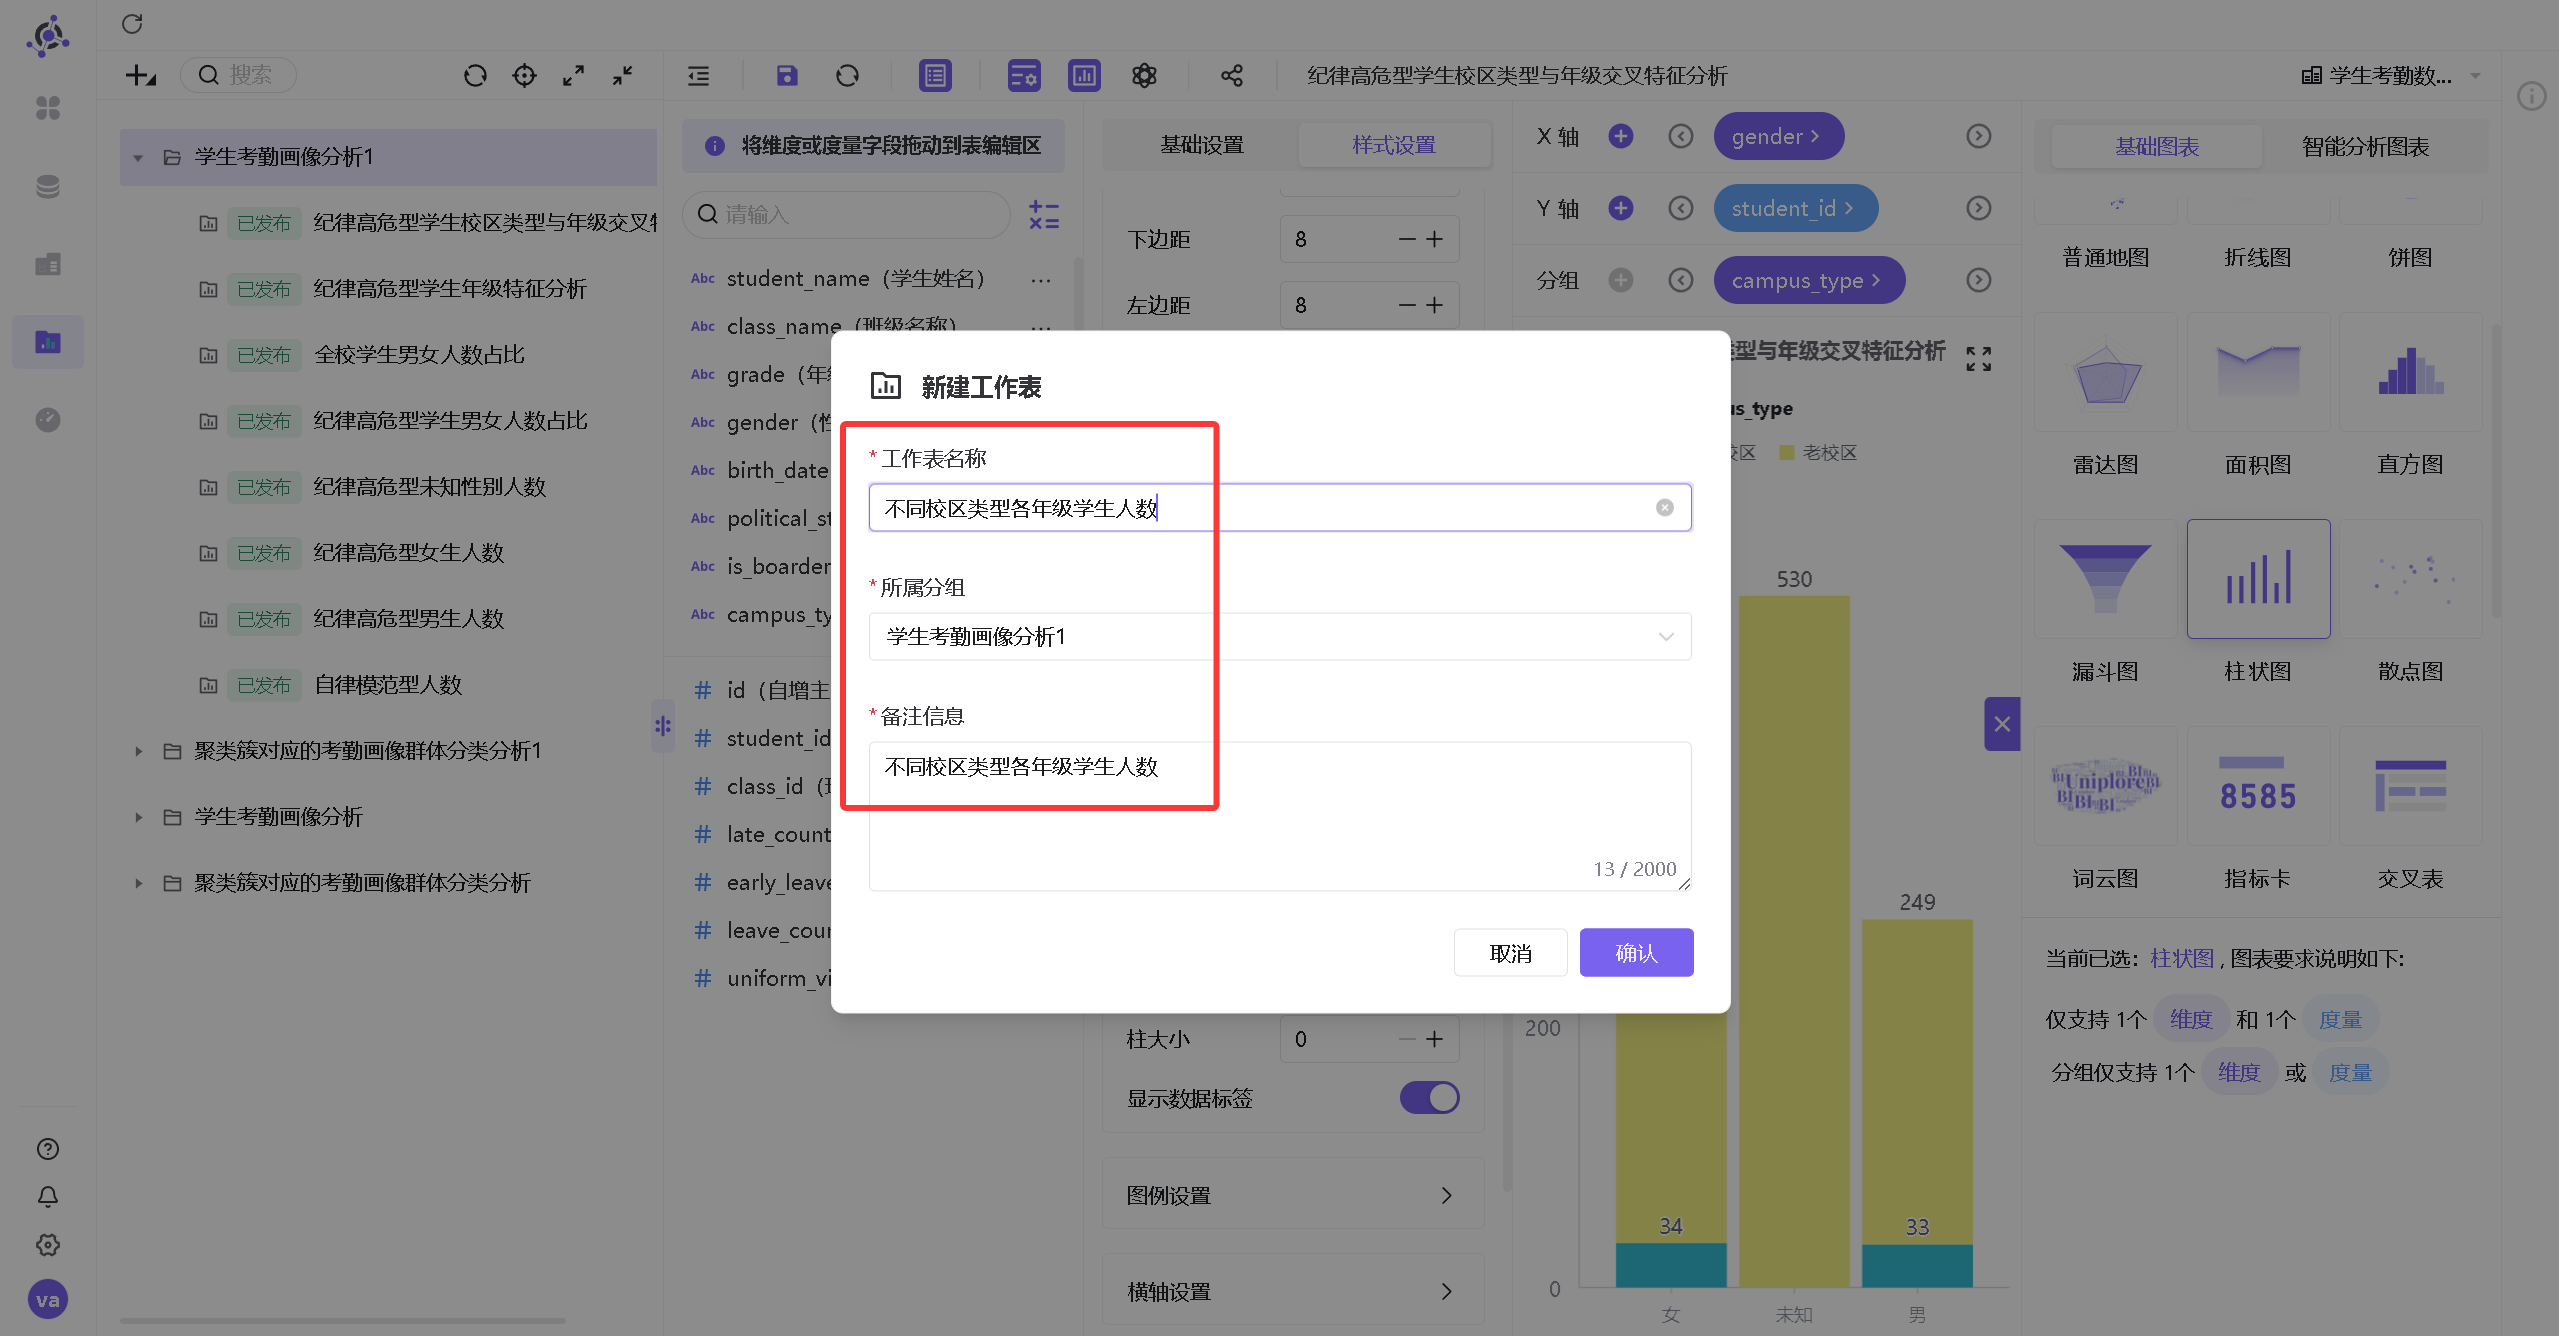The width and height of the screenshot is (2559, 1336).
Task: Open the sidebar settings gear
Action: (48, 1245)
